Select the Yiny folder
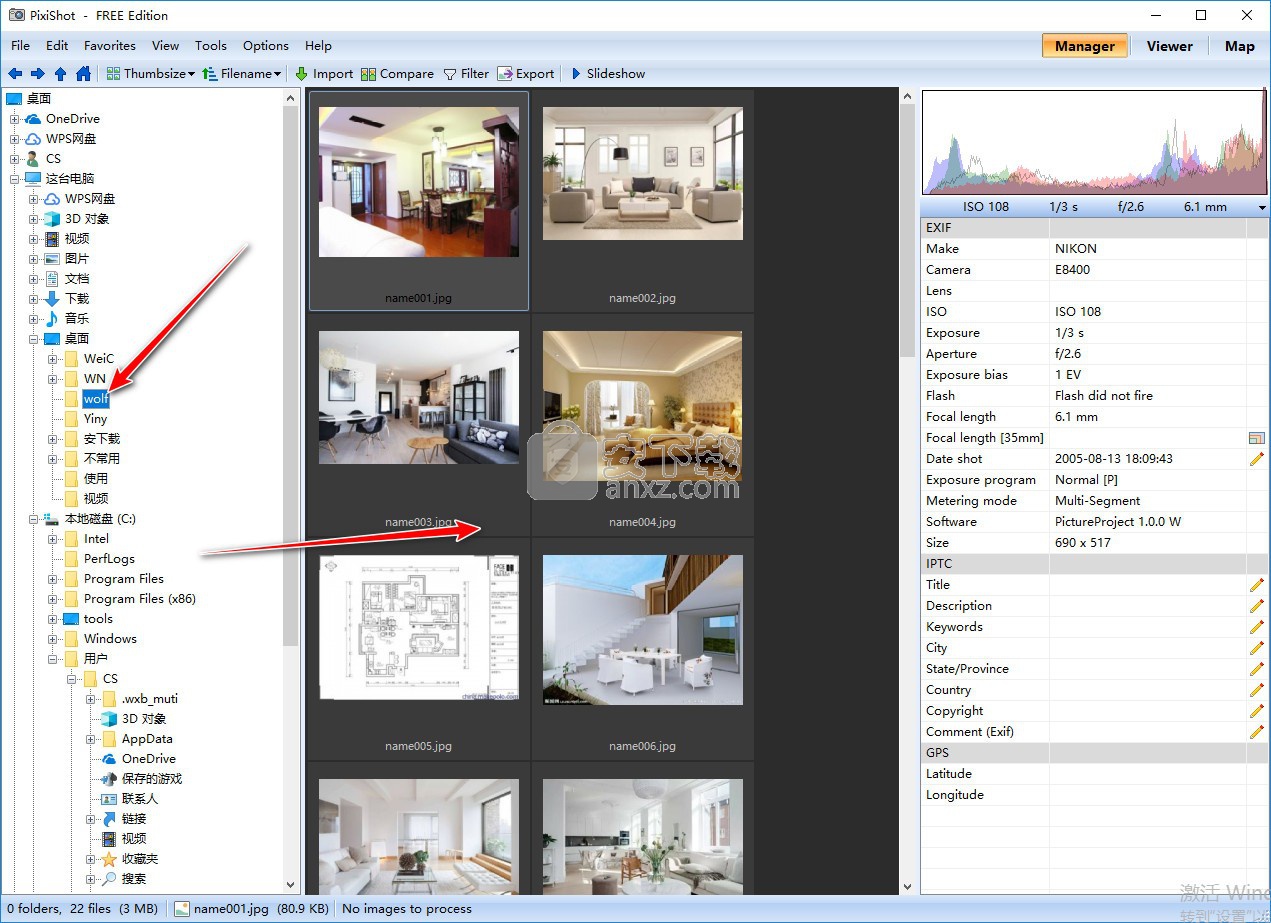 tap(95, 419)
